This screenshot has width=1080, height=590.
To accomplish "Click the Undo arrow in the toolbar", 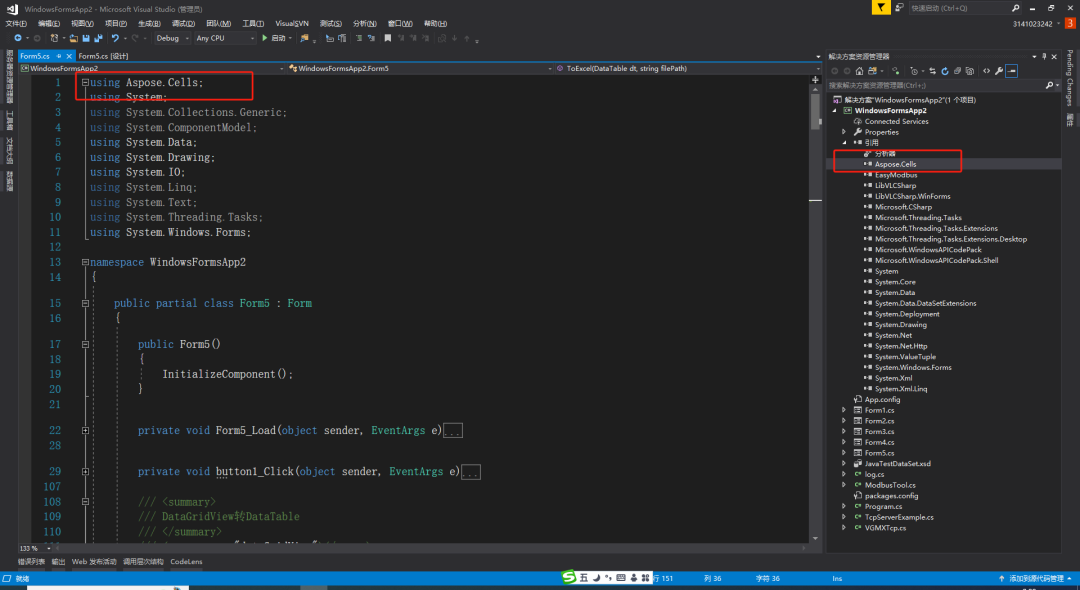I will click(x=116, y=38).
